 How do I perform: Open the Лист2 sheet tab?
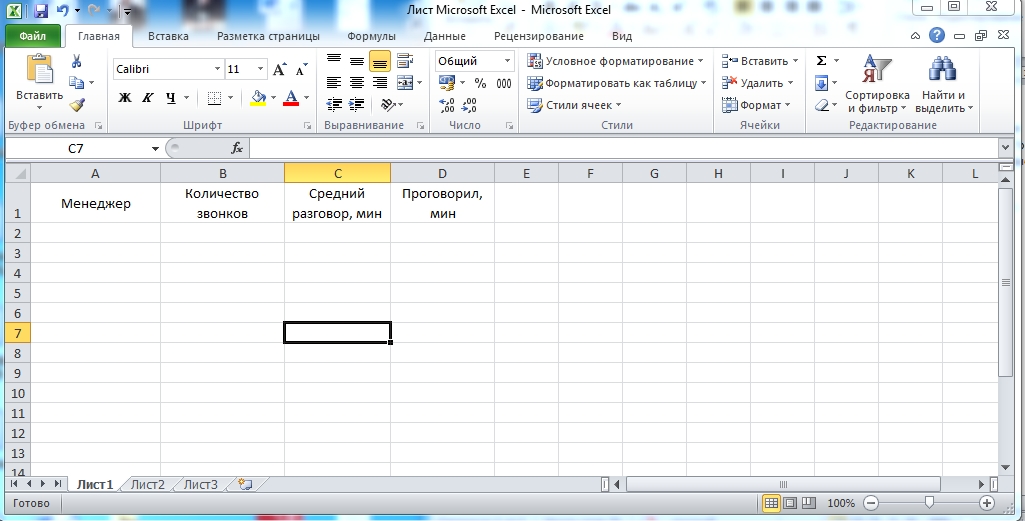coord(148,484)
